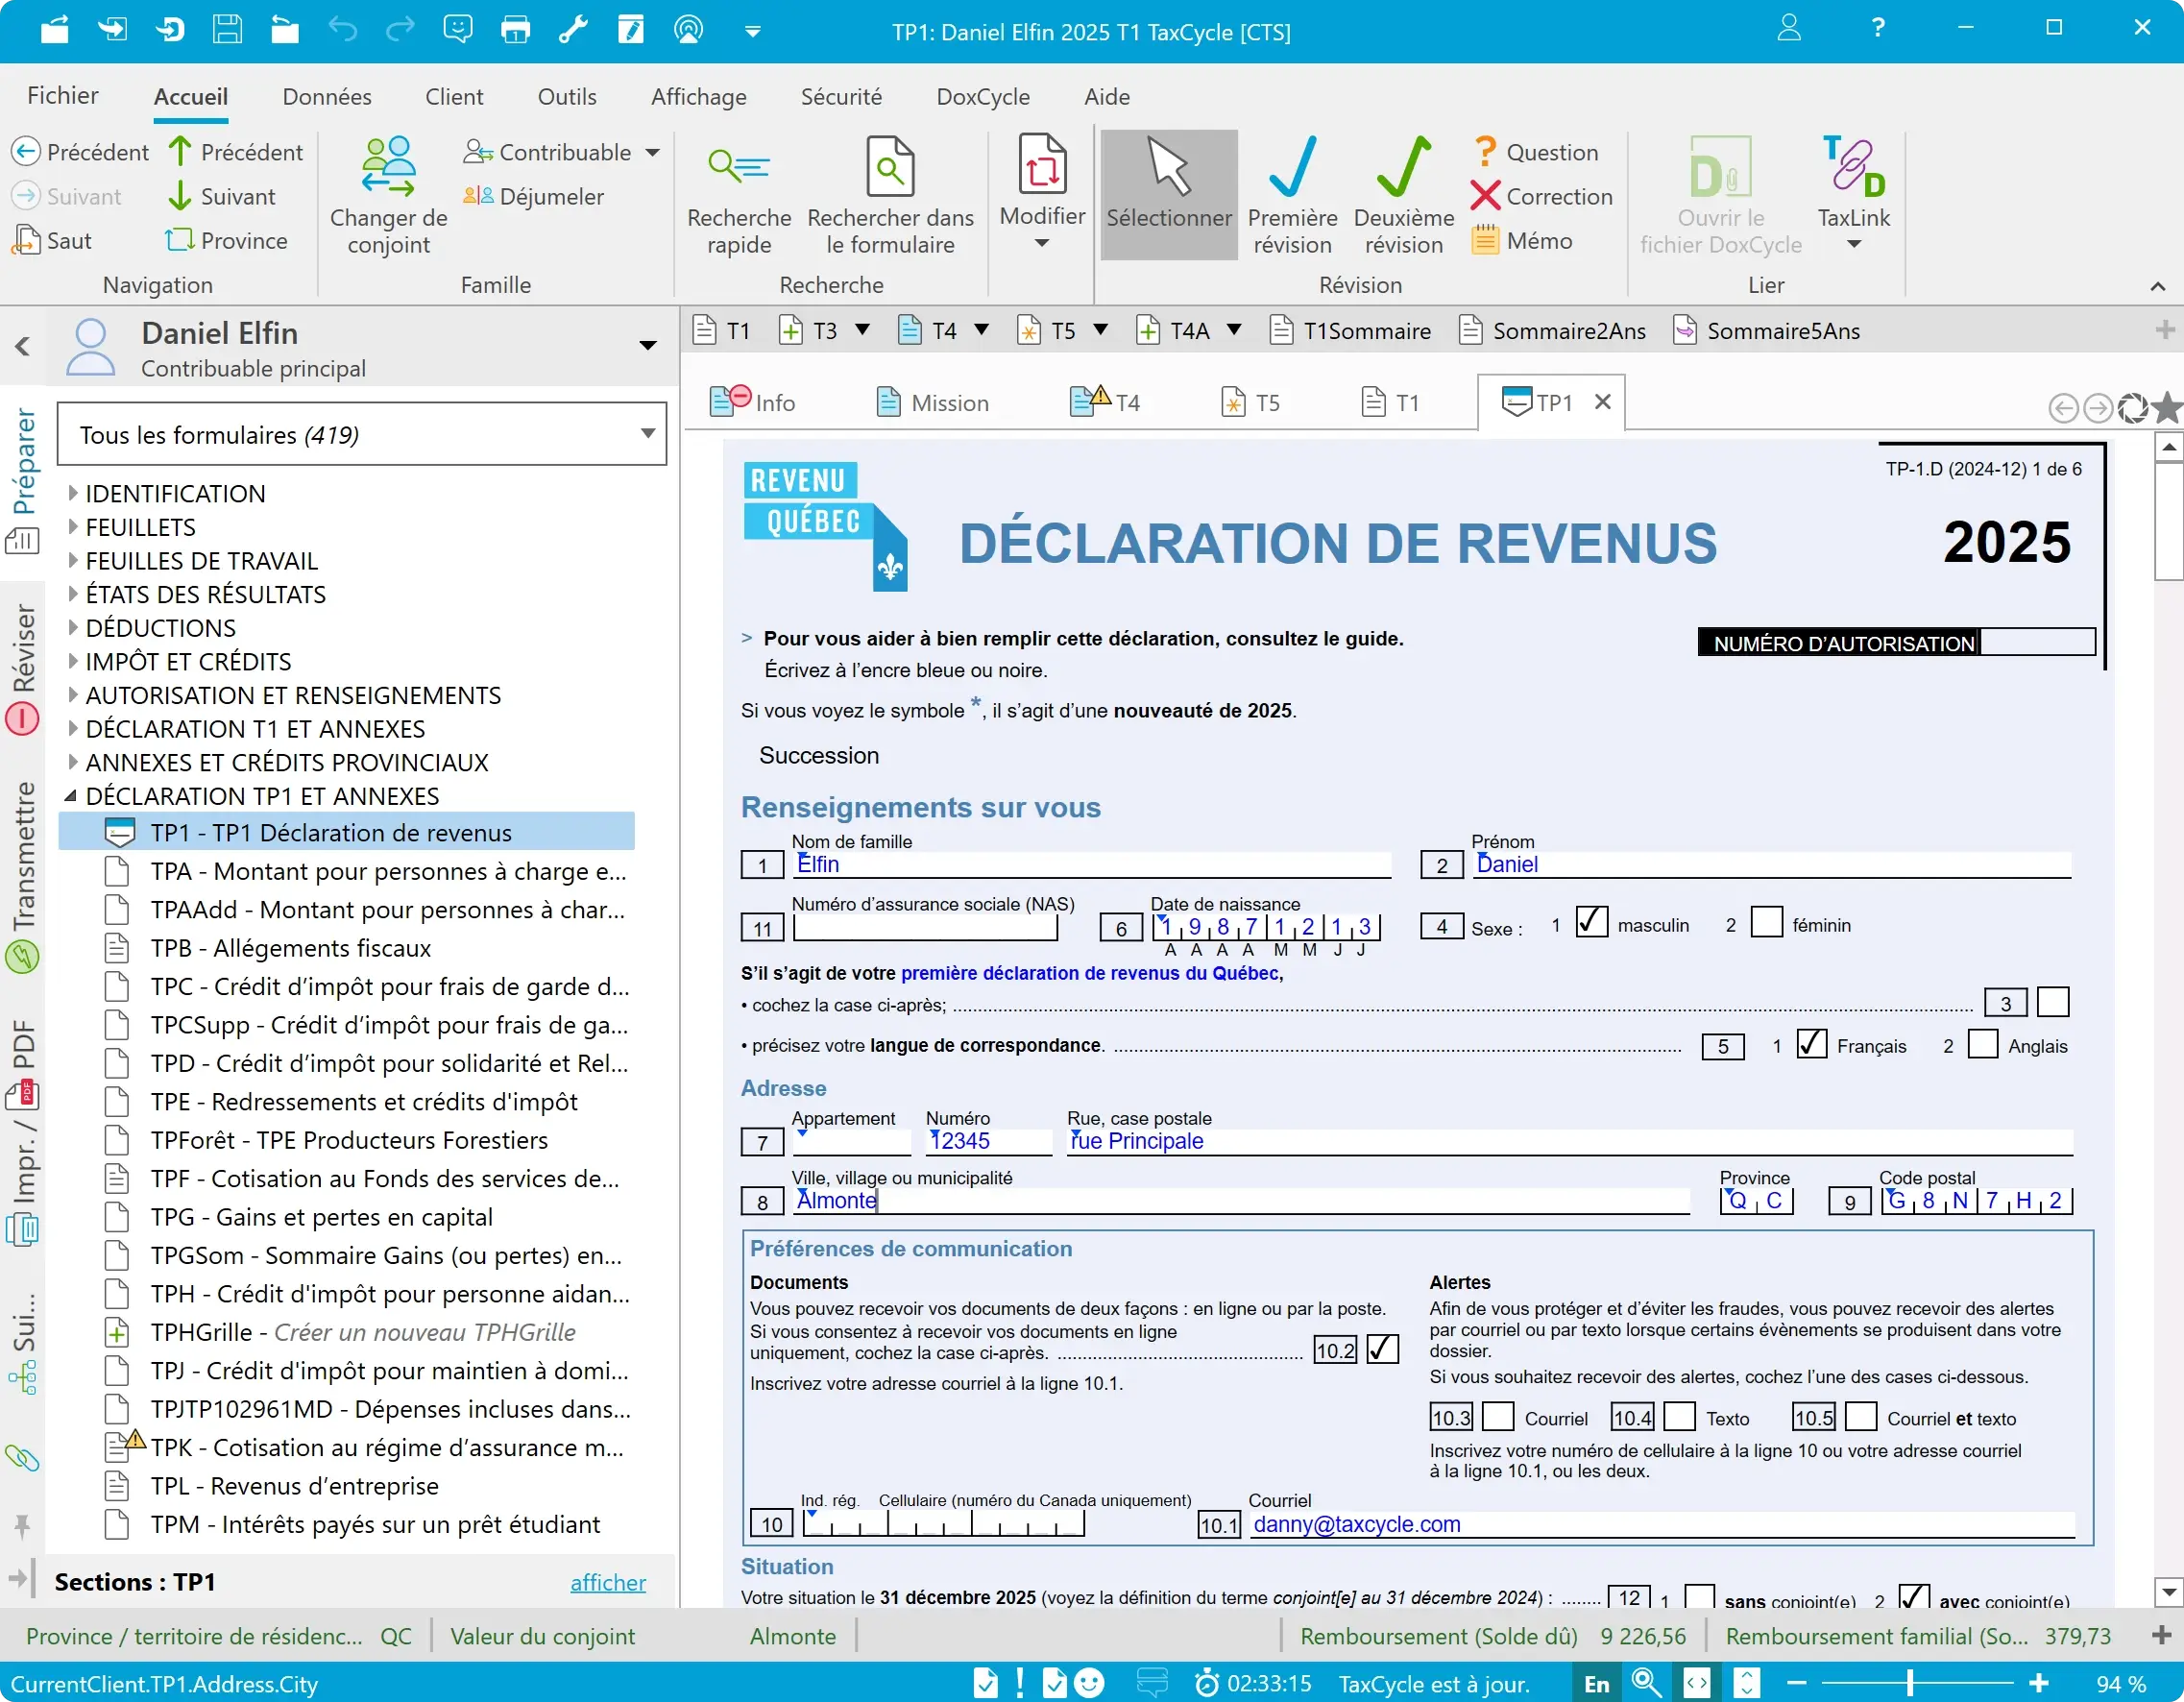Expand the DÉDUCTIONS tree group
This screenshot has height=1702, width=2184.
point(73,628)
